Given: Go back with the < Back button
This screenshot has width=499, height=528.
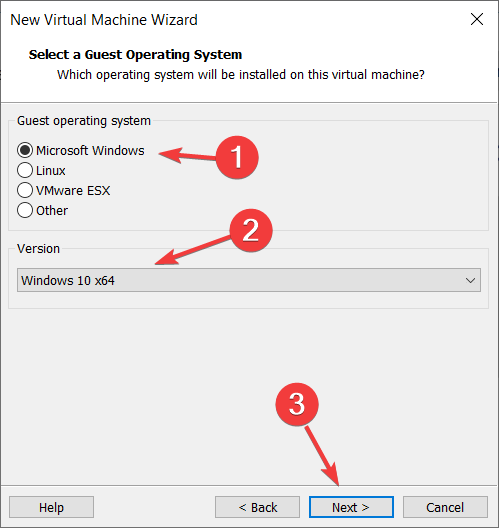Looking at the screenshot, I should click(x=258, y=507).
